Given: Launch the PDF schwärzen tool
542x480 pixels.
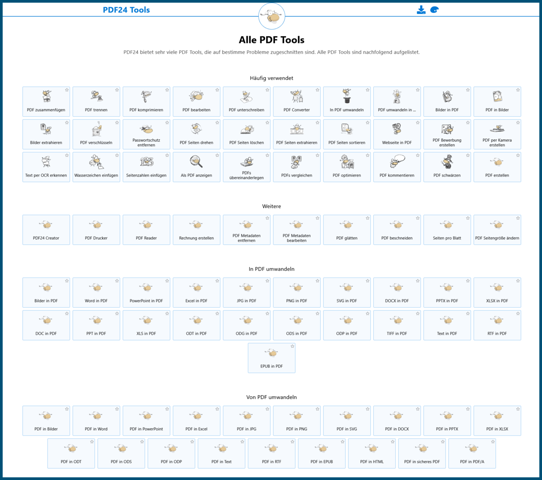Looking at the screenshot, I should (447, 167).
